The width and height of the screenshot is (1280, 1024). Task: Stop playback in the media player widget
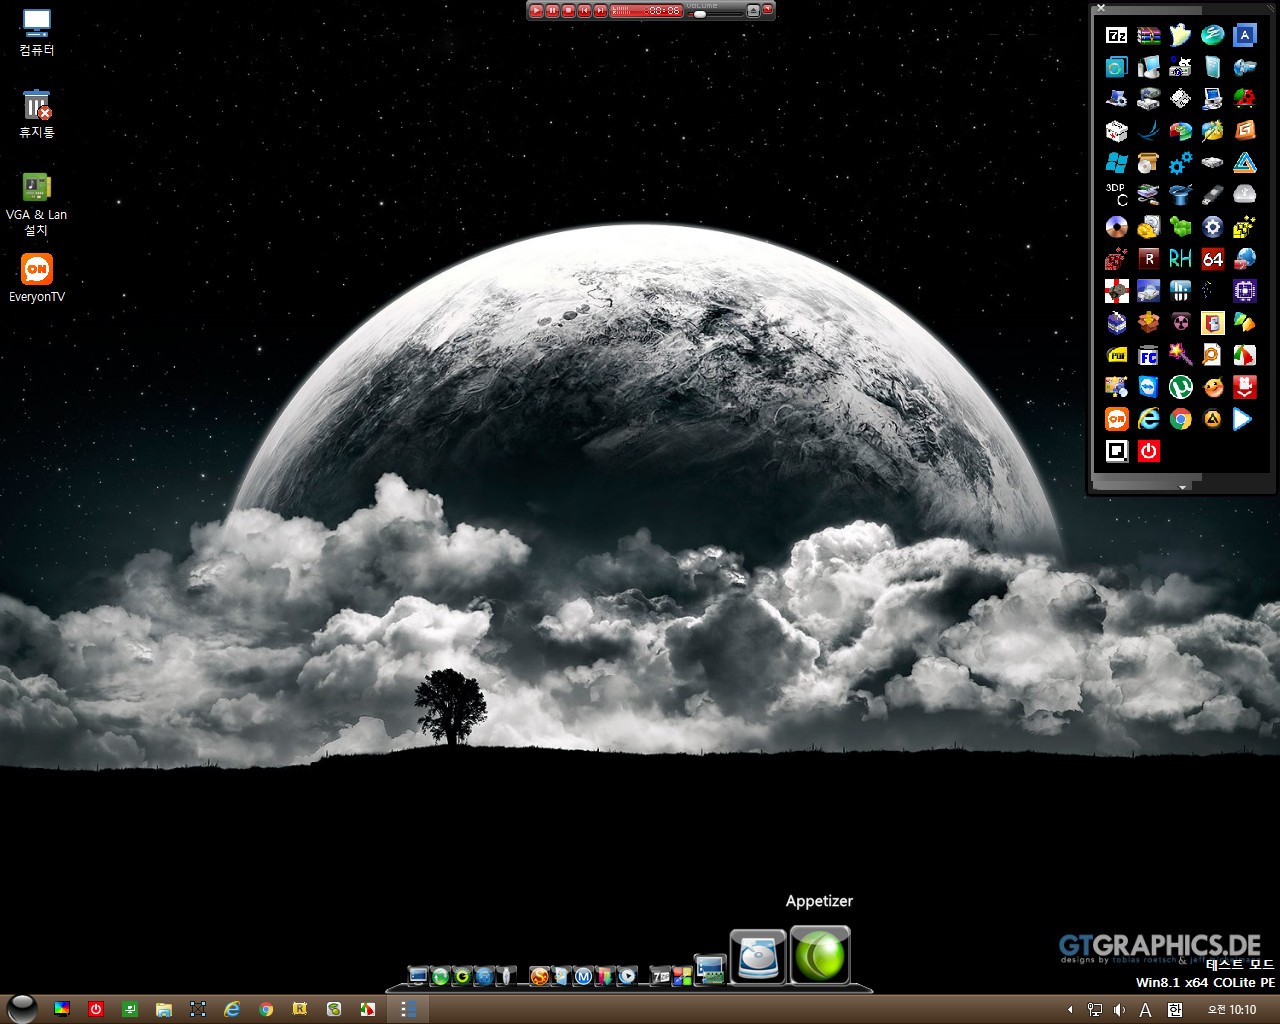(x=568, y=10)
